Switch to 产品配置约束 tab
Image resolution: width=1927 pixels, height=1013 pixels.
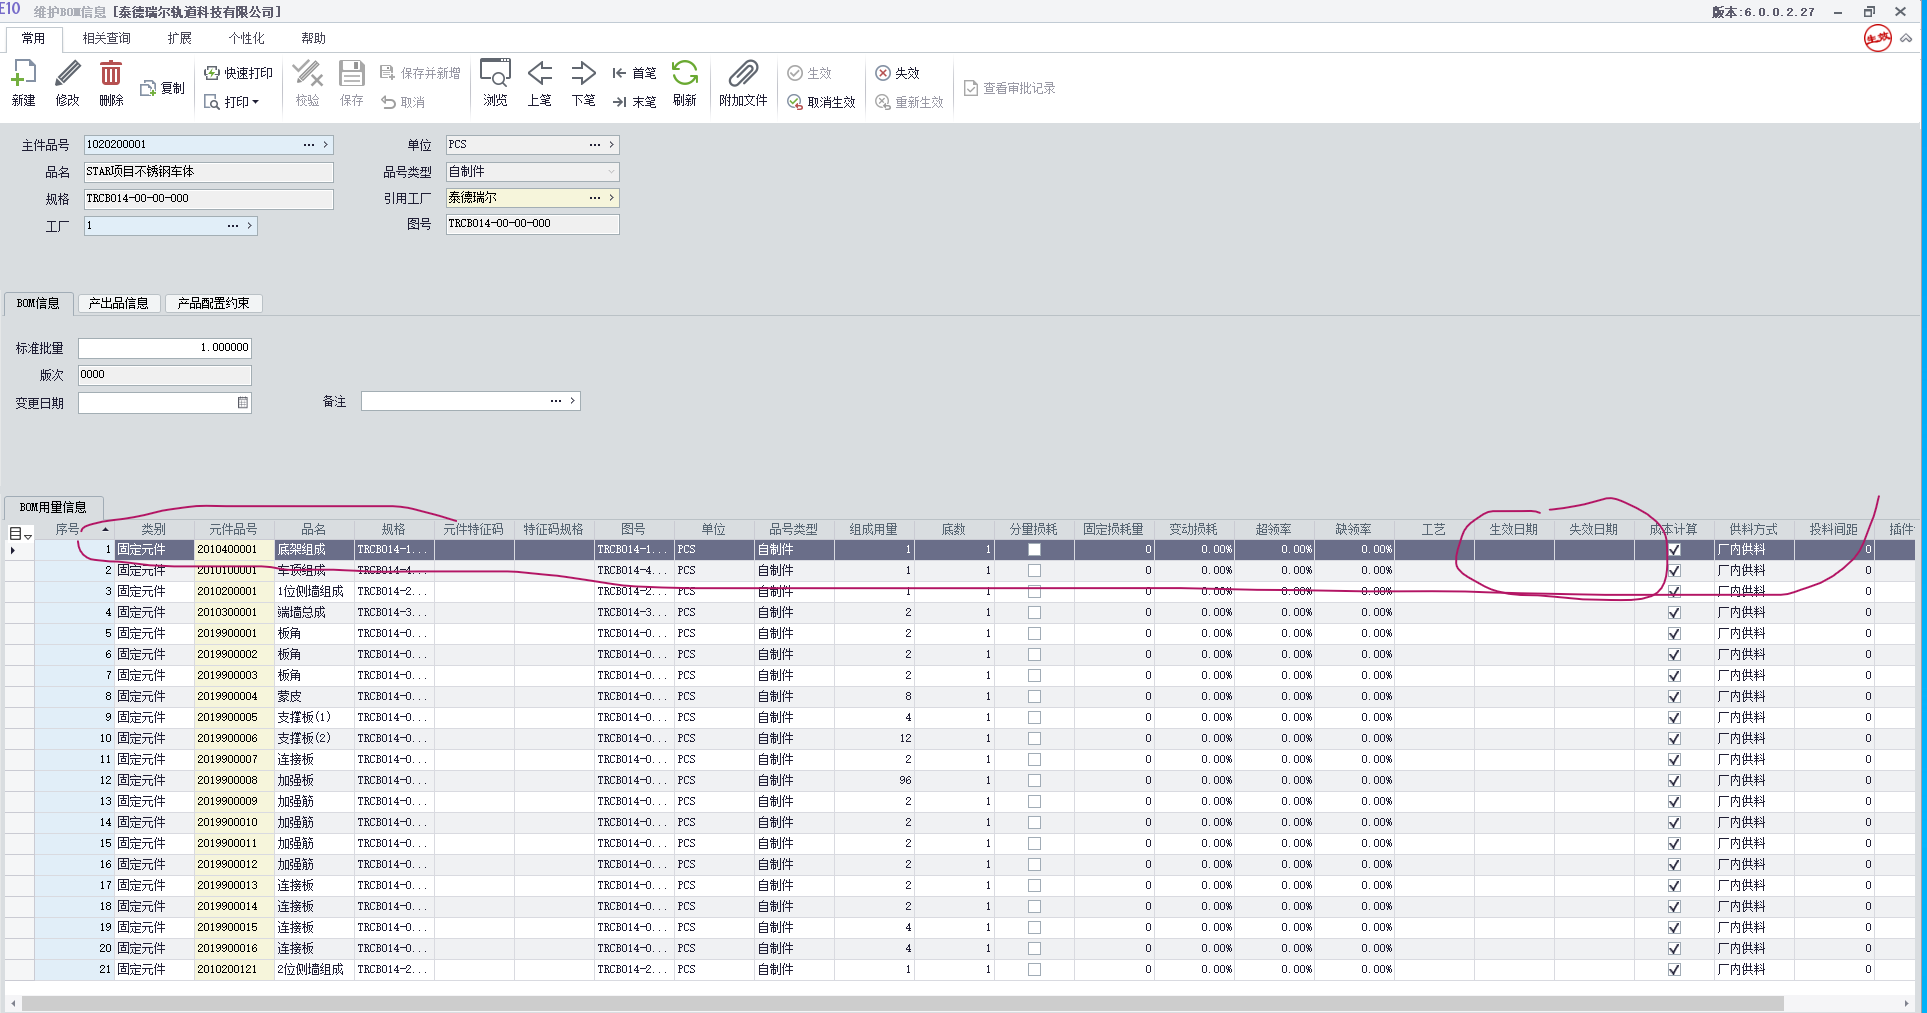[214, 303]
